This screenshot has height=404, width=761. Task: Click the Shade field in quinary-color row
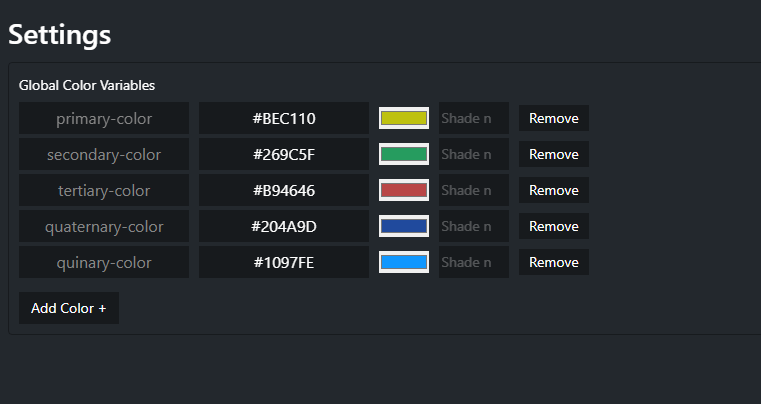tap(474, 262)
